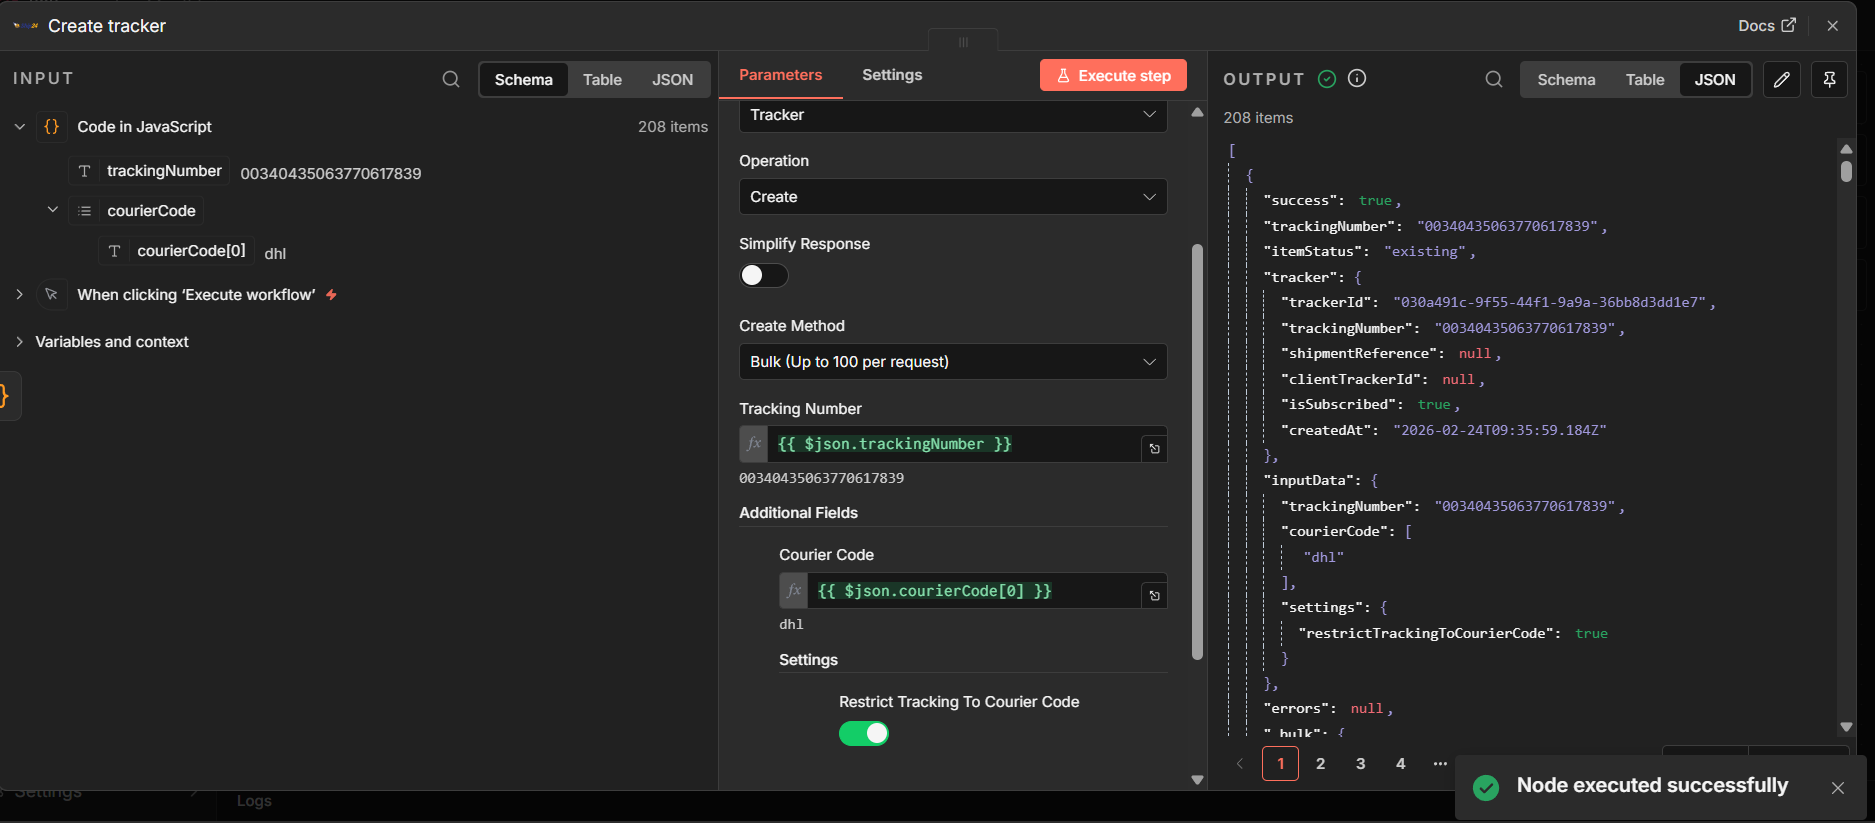Open the Docs link

[x=1767, y=26]
